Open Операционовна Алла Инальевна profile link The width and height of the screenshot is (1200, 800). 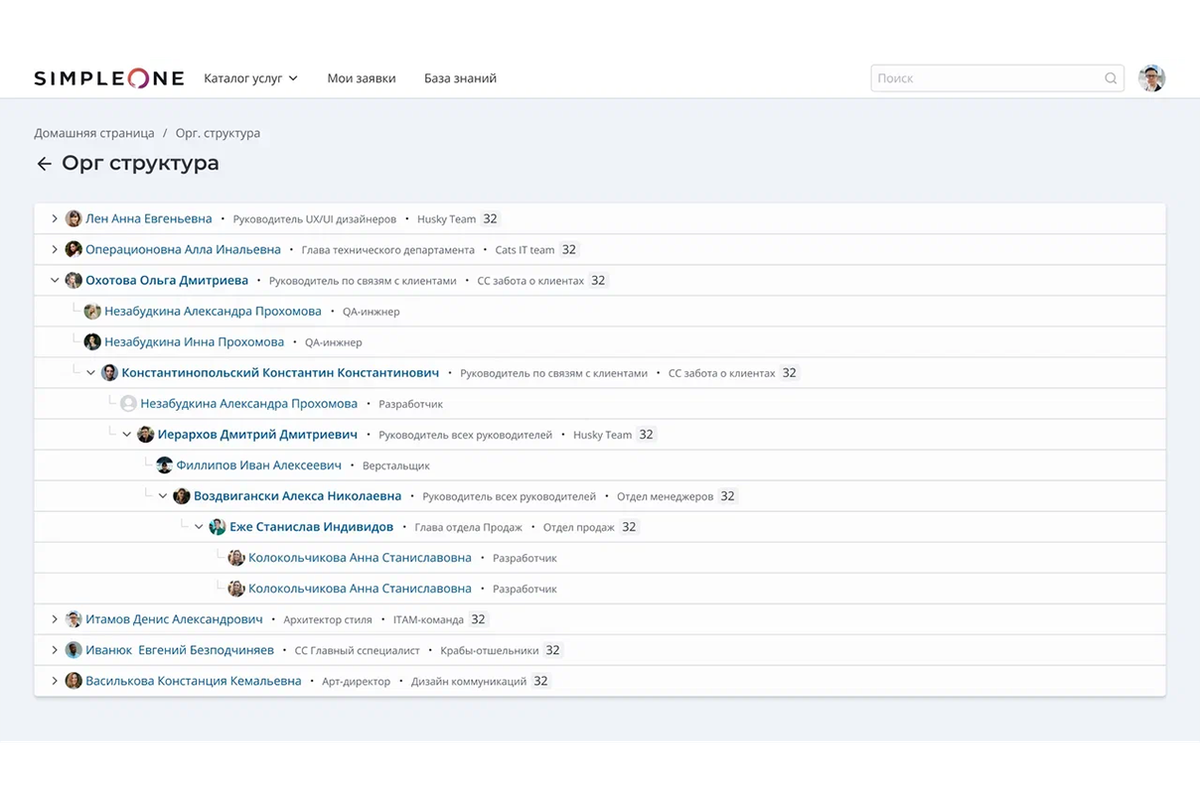click(x=183, y=250)
